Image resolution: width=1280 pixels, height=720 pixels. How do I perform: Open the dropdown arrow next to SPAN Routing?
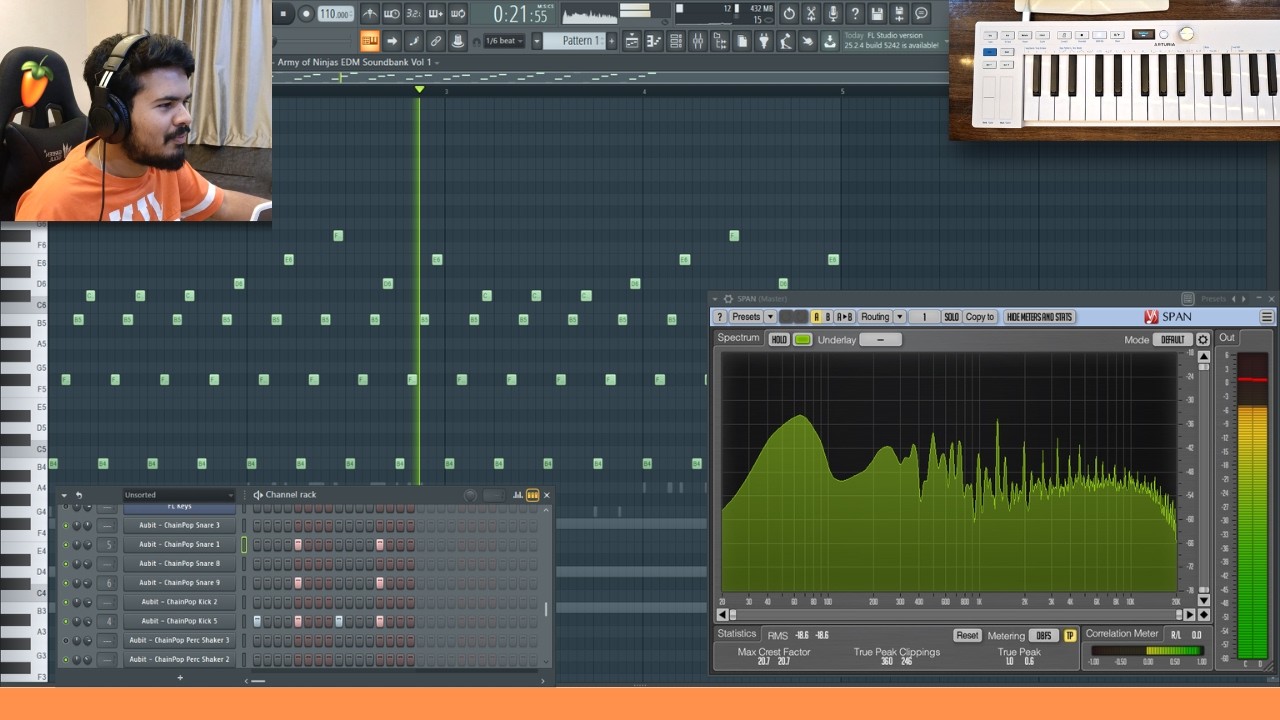[900, 317]
